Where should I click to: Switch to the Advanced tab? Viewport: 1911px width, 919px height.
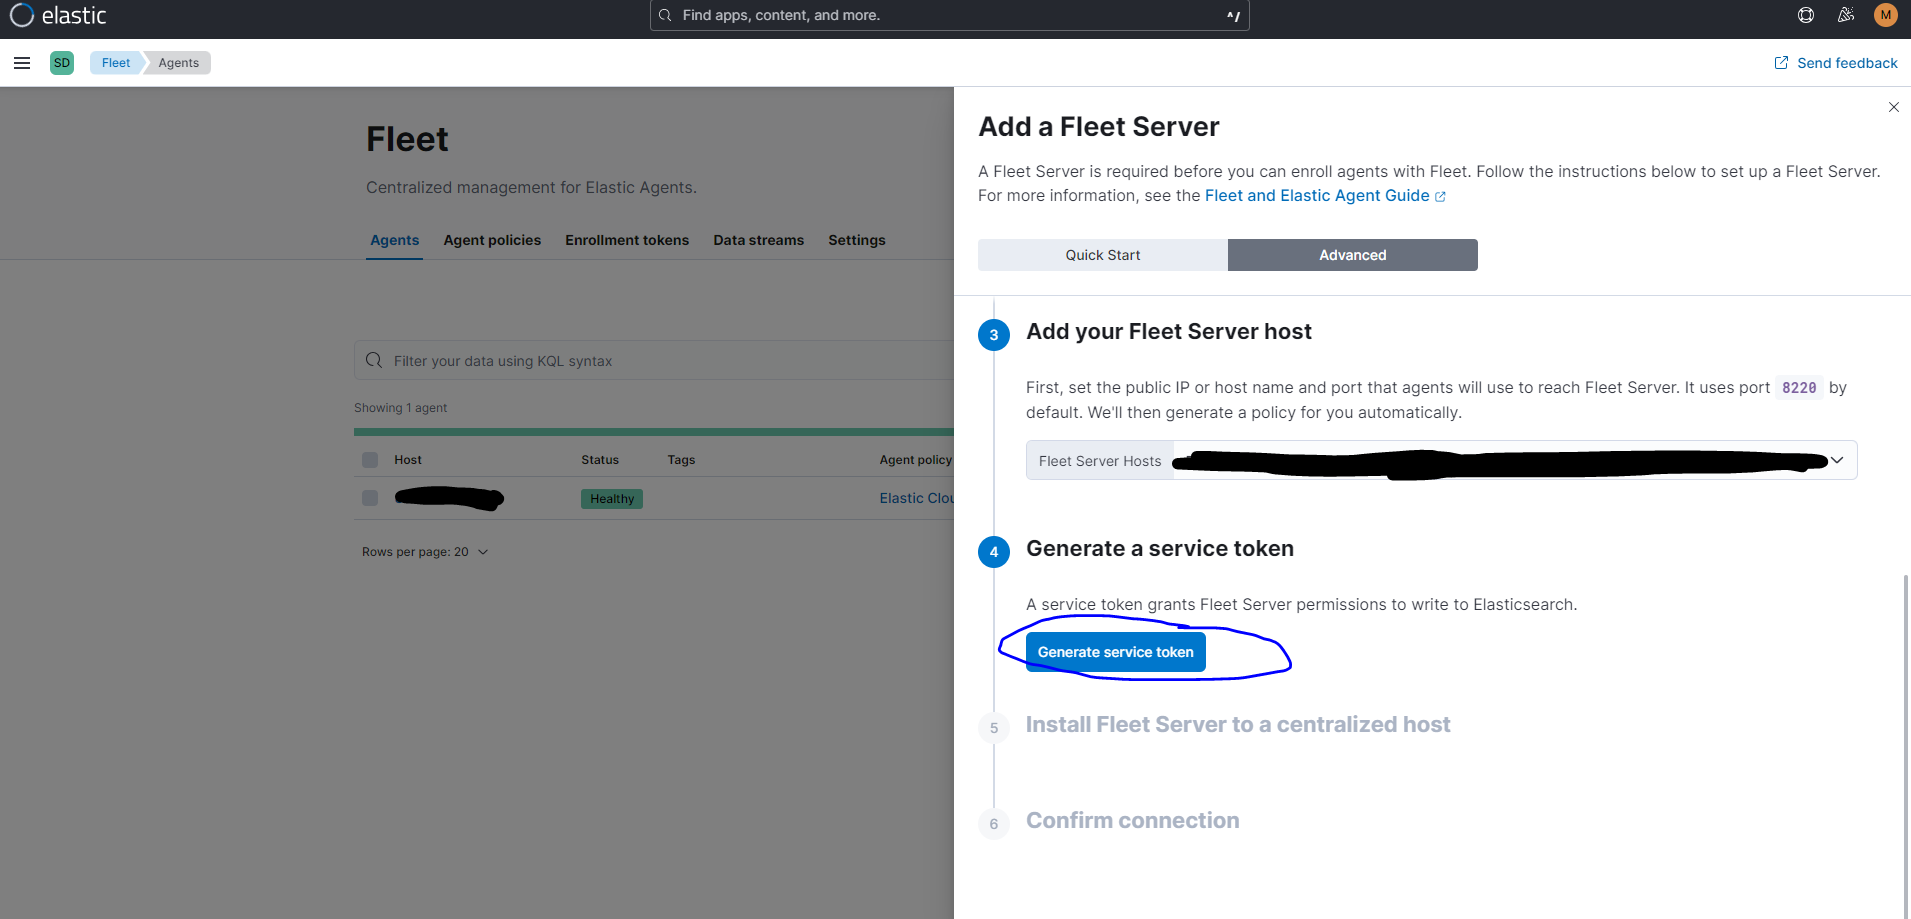tap(1353, 255)
